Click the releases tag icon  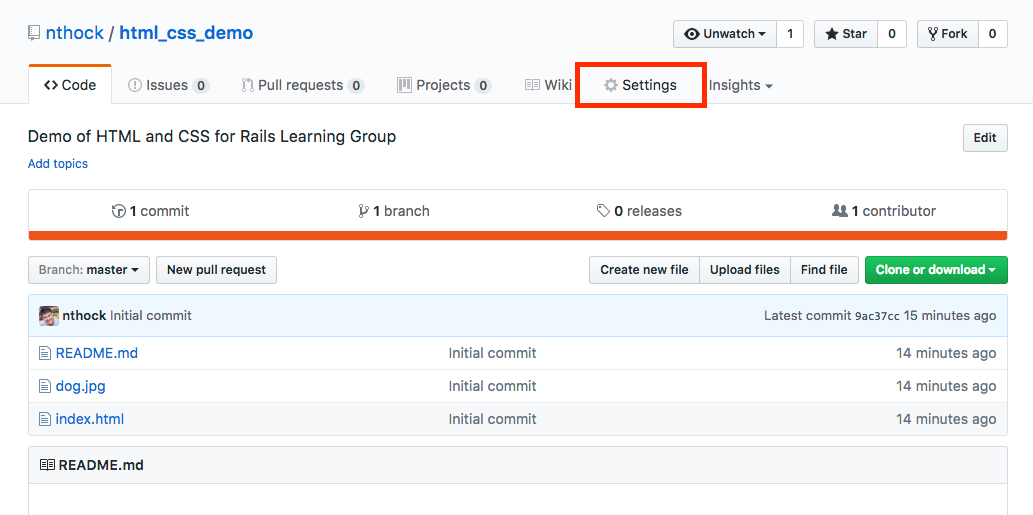pos(603,211)
